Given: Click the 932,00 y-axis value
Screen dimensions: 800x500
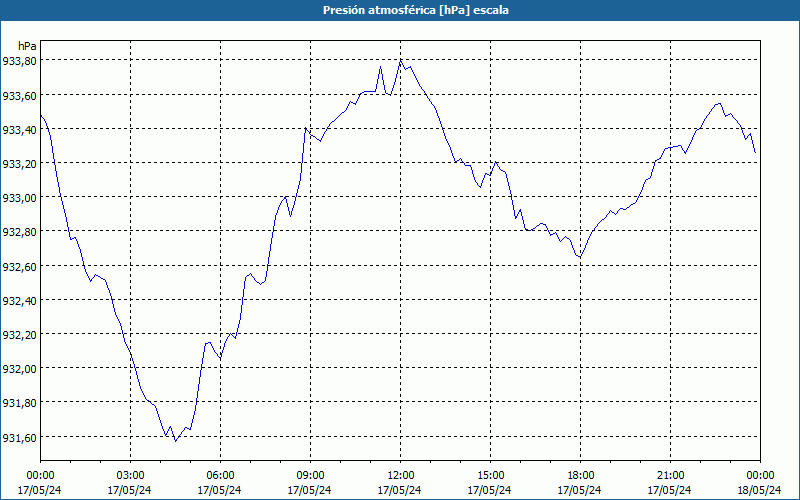Looking at the screenshot, I should click(19, 368).
